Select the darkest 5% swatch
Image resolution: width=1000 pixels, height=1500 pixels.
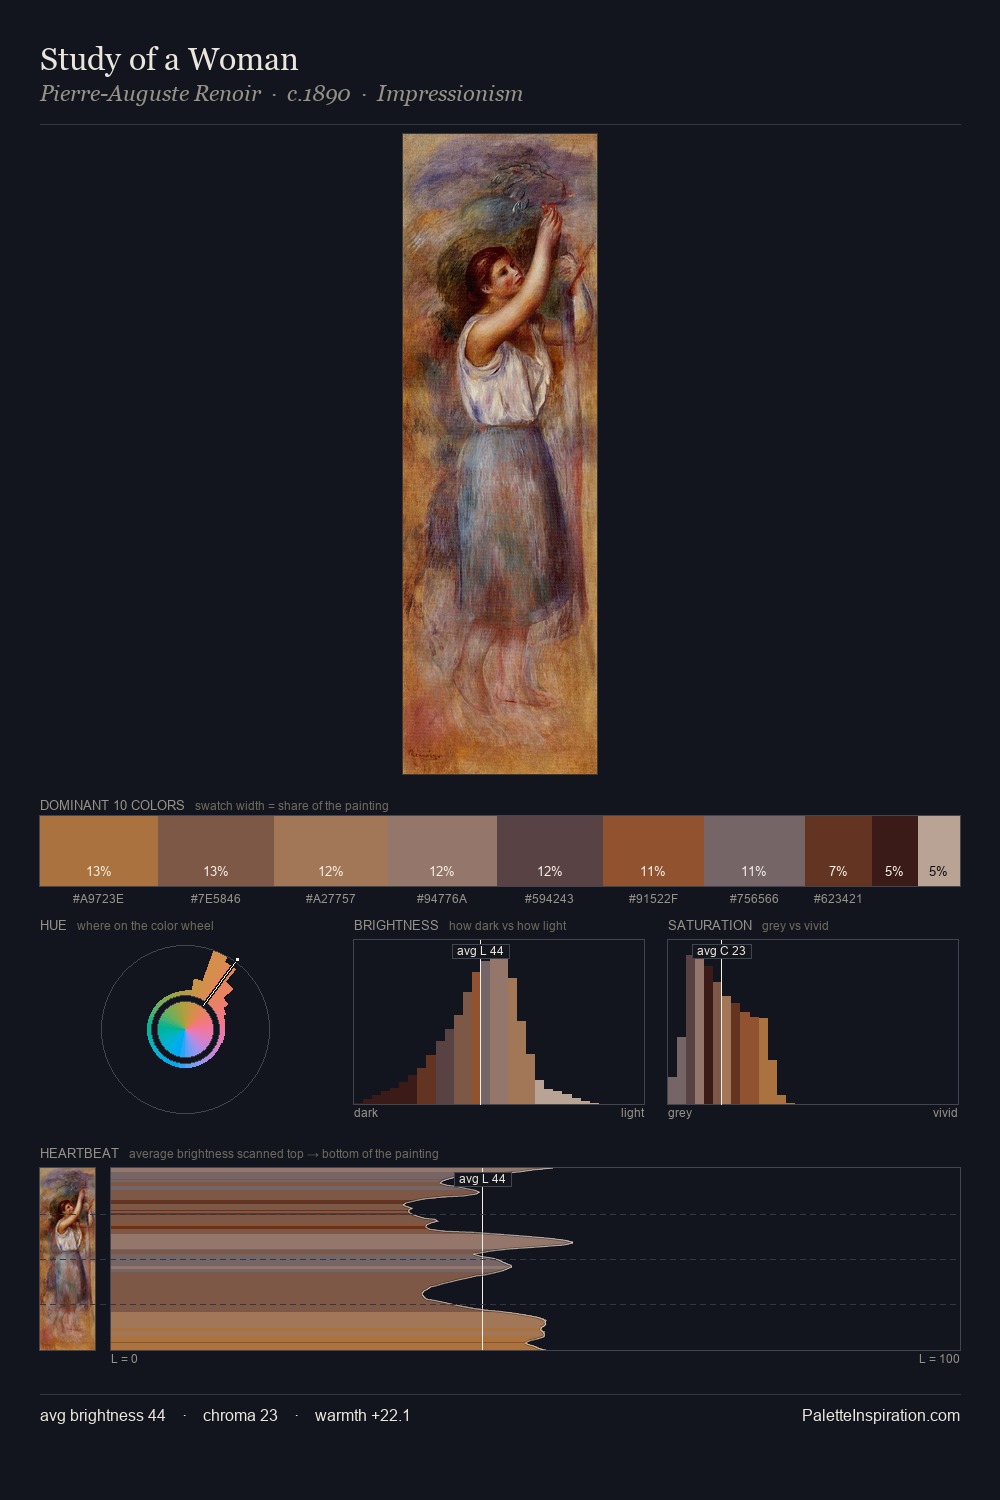[x=895, y=851]
